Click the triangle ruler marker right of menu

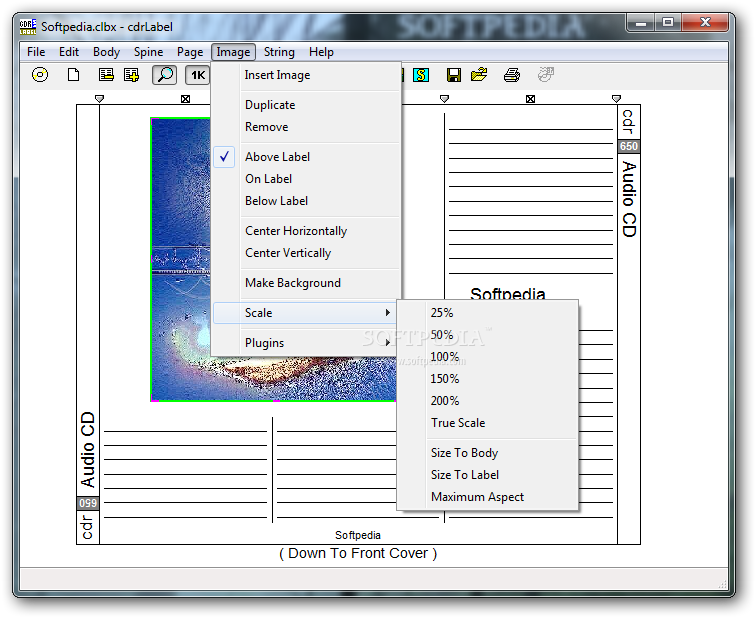pyautogui.click(x=445, y=99)
